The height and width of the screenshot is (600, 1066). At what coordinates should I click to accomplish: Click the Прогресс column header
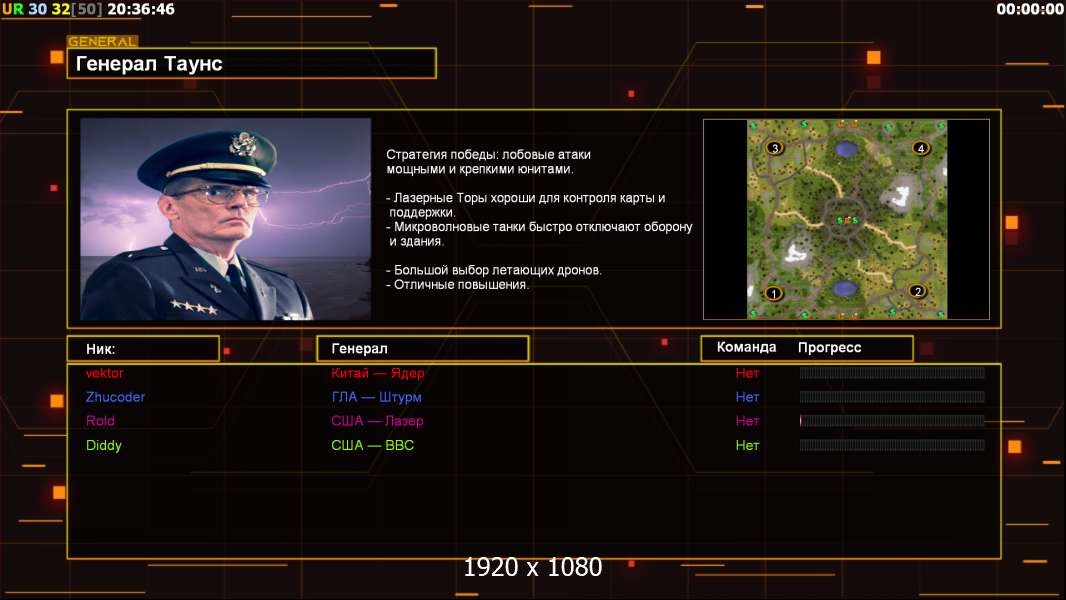pyautogui.click(x=829, y=347)
